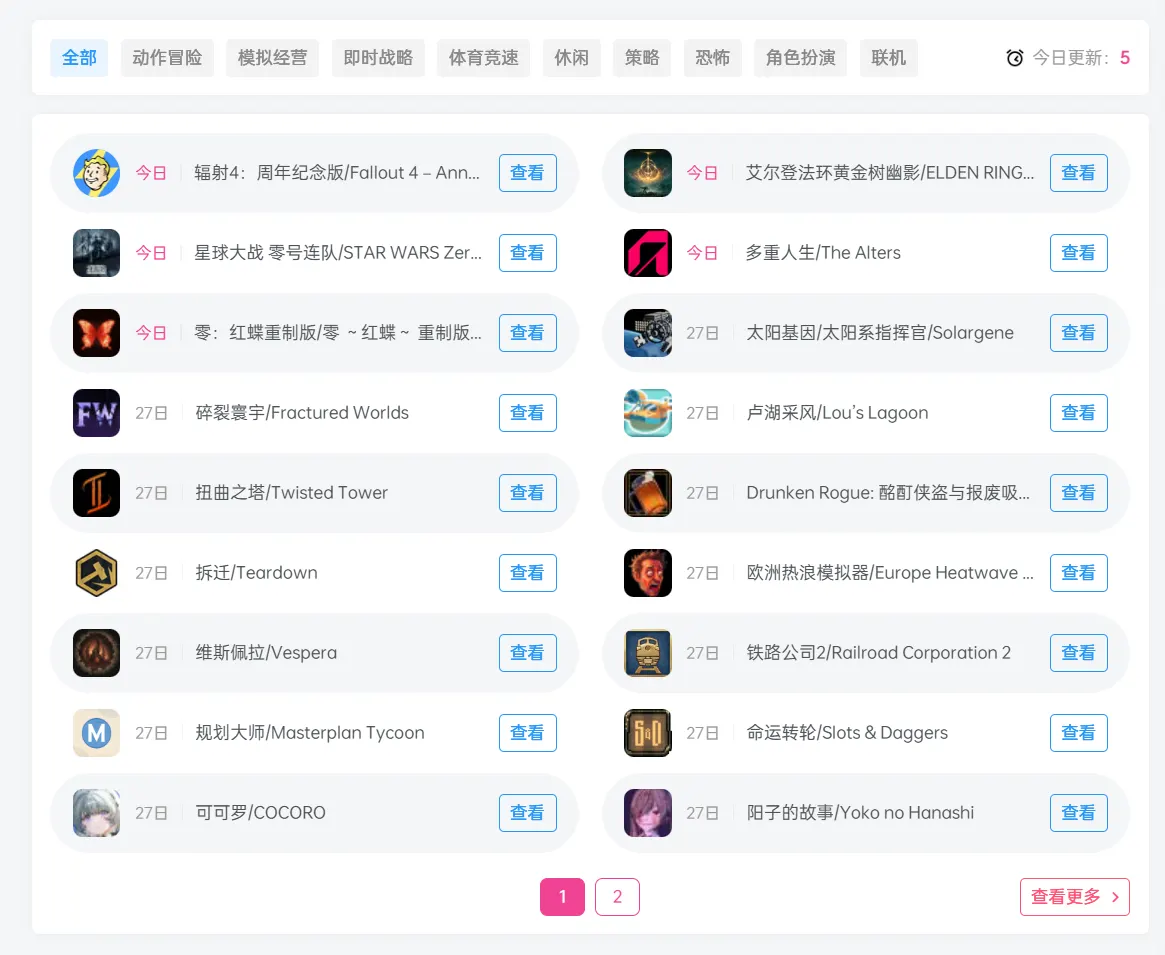1165x955 pixels.
Task: Click the 维斯佩拉/Vespera title text
Action: [266, 653]
